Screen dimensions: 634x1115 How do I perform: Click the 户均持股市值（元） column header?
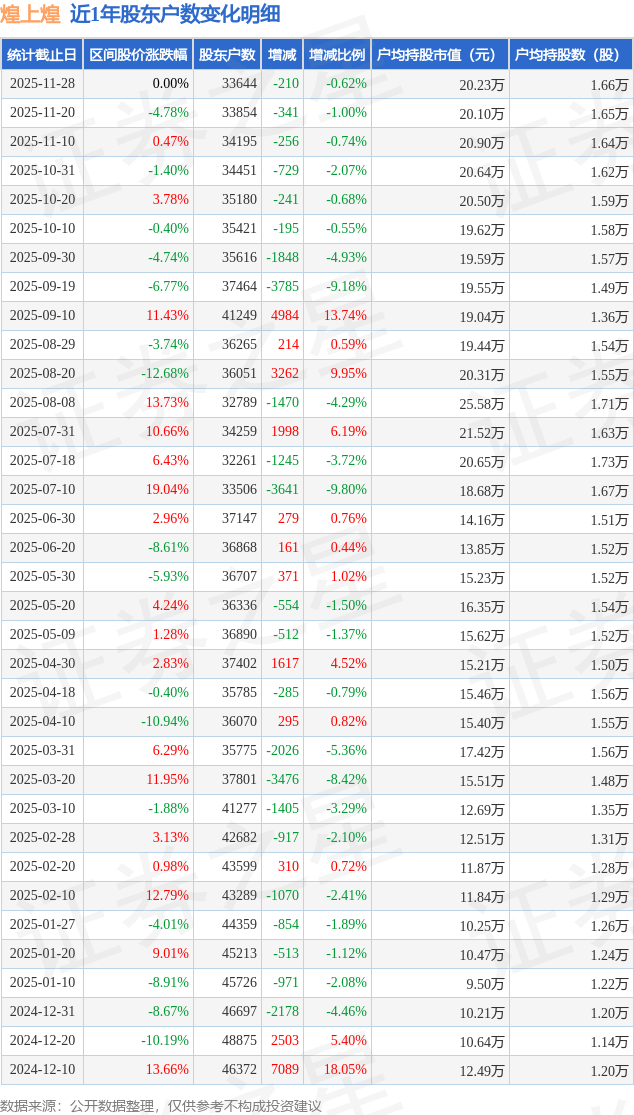click(440, 55)
